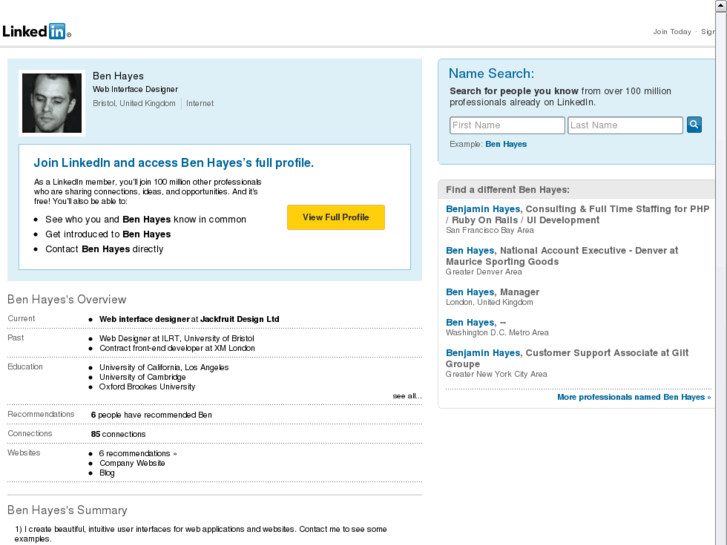Click the LinkedIn logo
Viewport: 727px width, 545px height.
(x=36, y=31)
